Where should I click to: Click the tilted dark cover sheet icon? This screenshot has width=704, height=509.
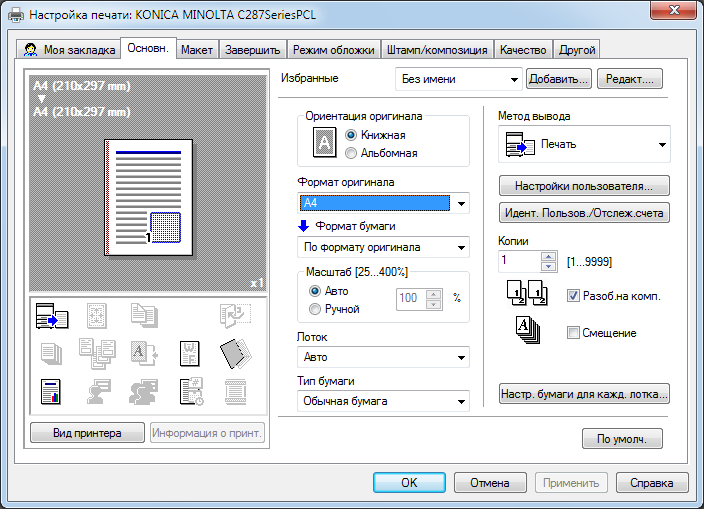pos(236,354)
